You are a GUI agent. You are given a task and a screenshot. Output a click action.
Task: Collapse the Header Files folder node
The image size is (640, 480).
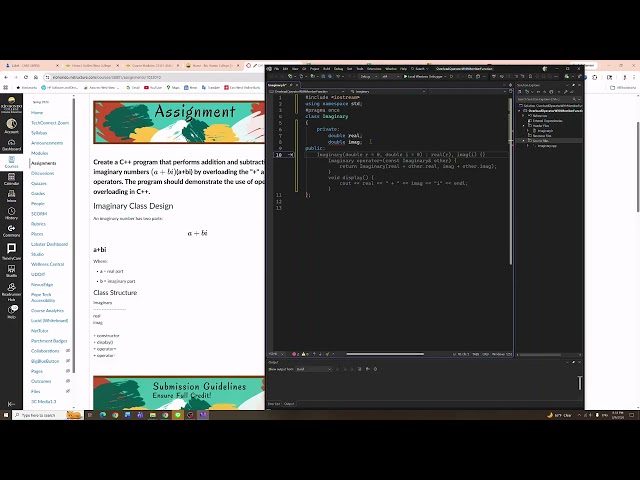(524, 126)
